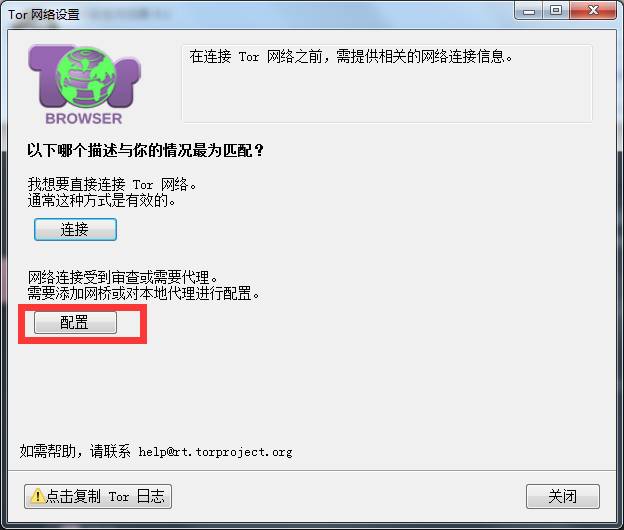Maximize the Tor network settings window
This screenshot has width=624, height=530.
[556, 11]
